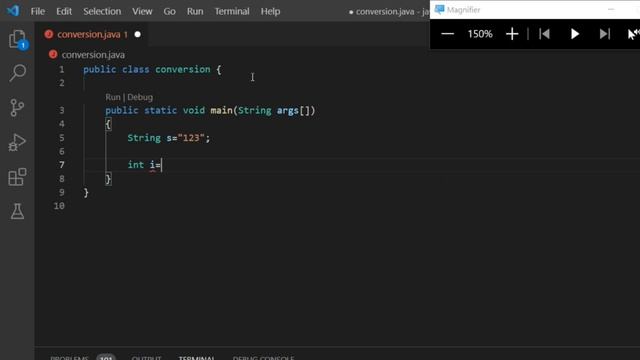640x360 pixels.
Task: Switch to the OUTPUT panel tab
Action: [x=146, y=358]
